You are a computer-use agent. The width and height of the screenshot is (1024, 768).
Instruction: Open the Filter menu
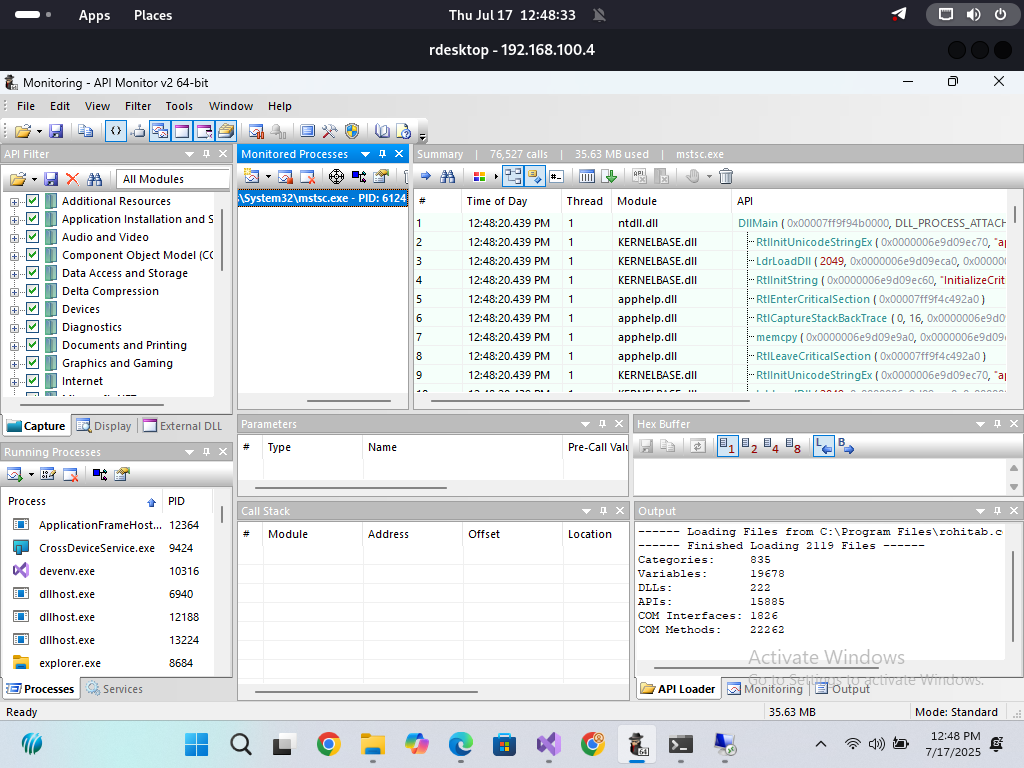coord(138,106)
